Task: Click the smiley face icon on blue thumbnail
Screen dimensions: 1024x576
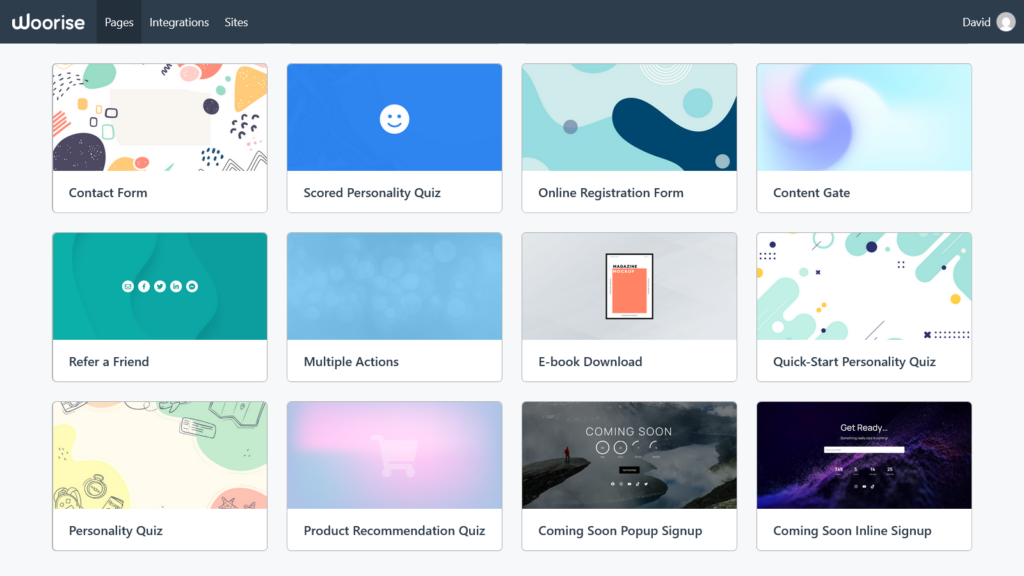Action: pos(394,119)
